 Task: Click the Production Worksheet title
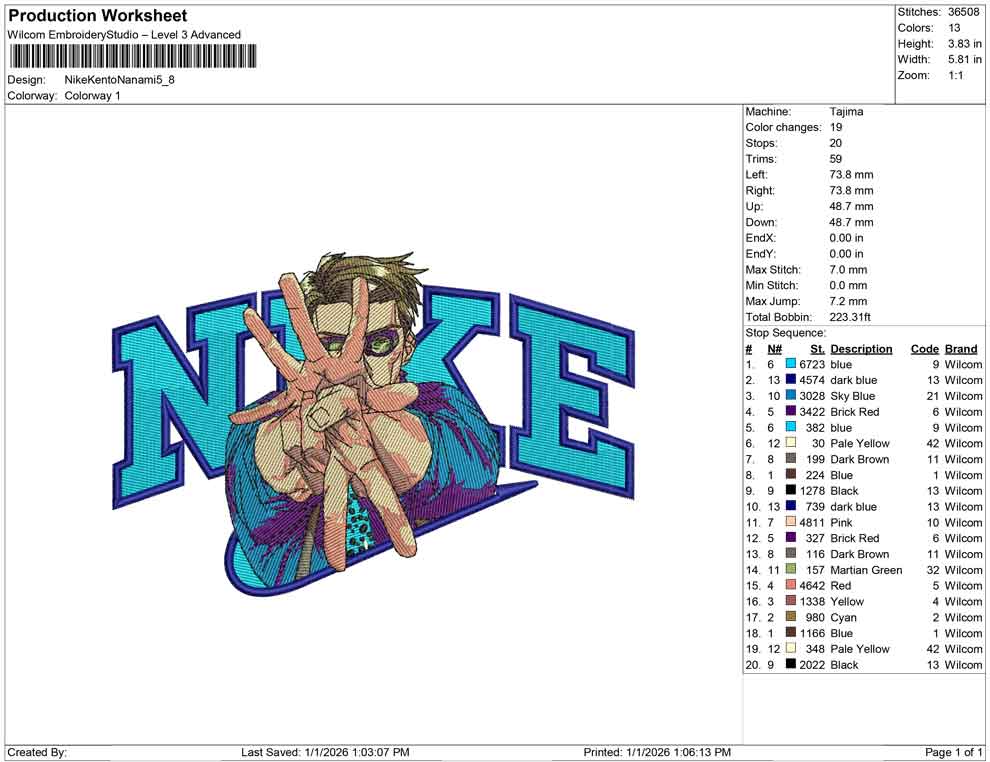97,16
